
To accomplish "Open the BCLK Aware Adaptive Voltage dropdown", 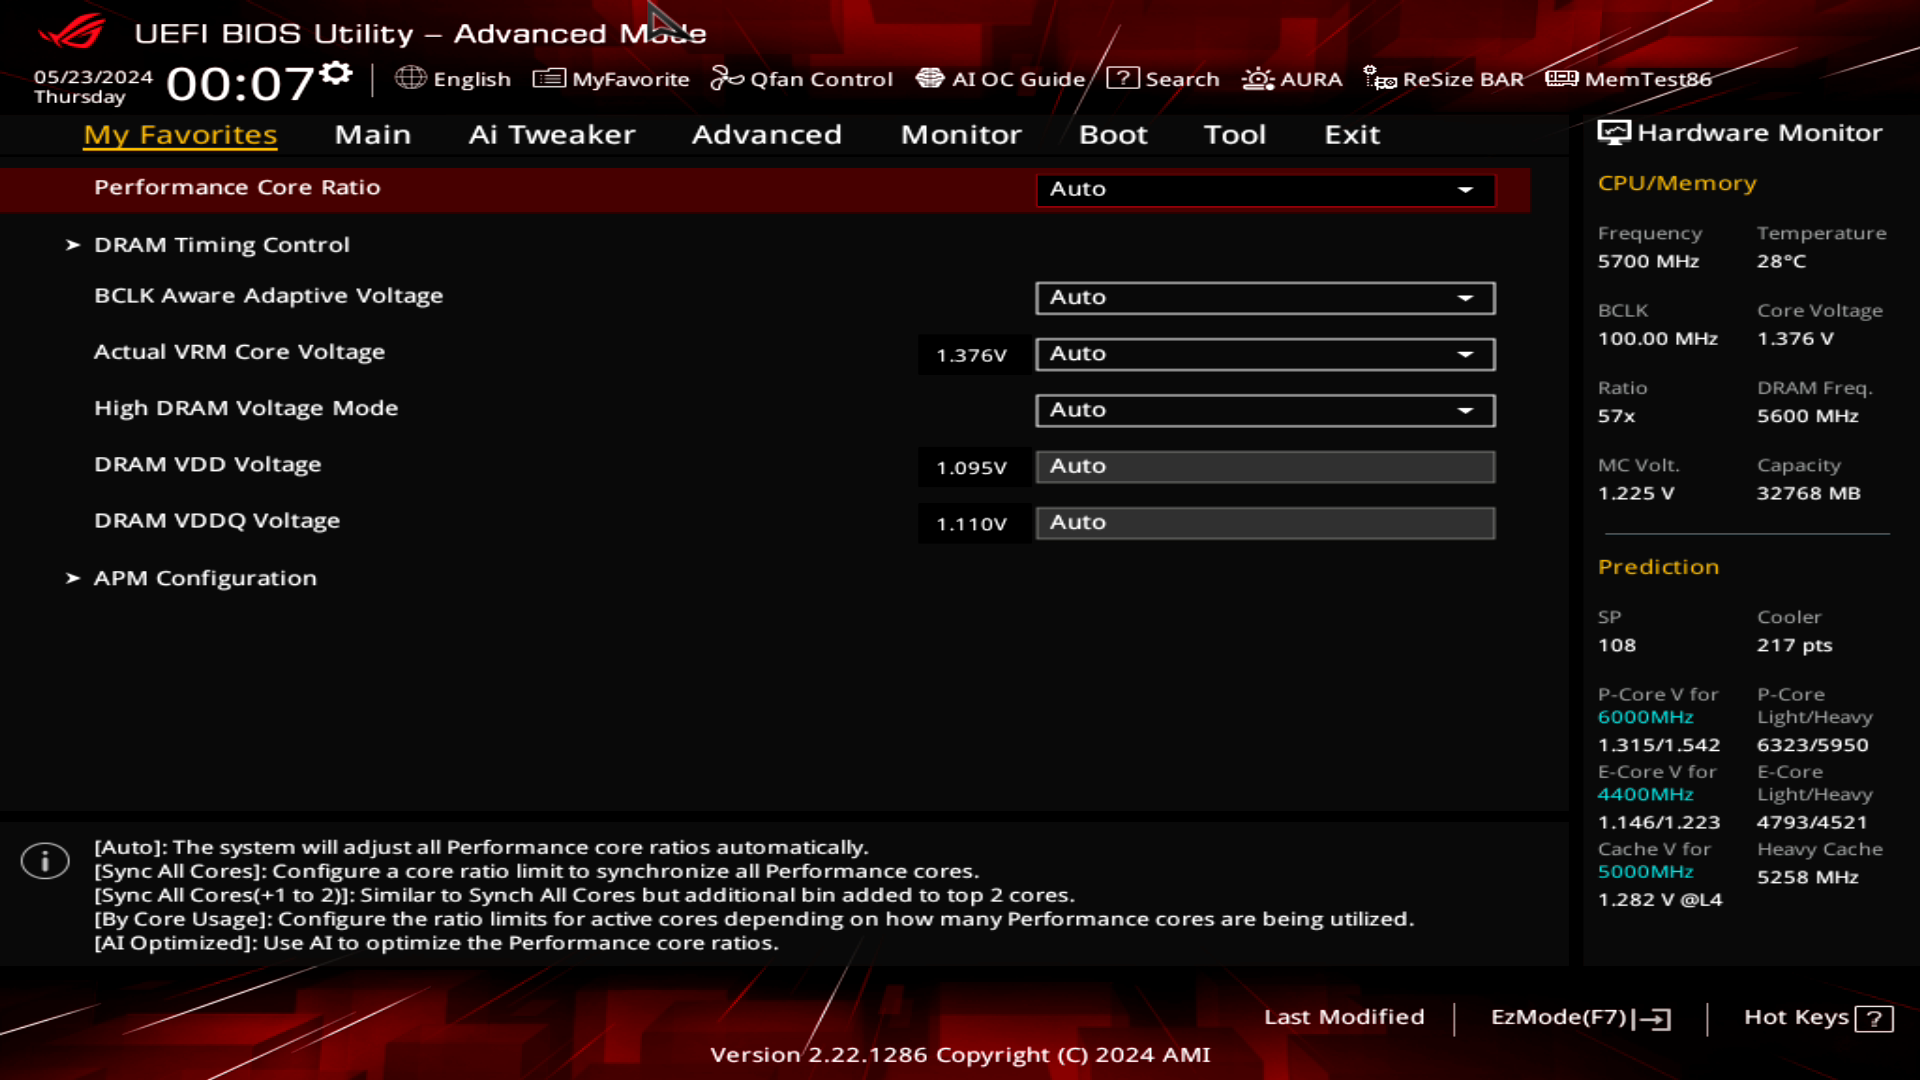I will click(1265, 297).
